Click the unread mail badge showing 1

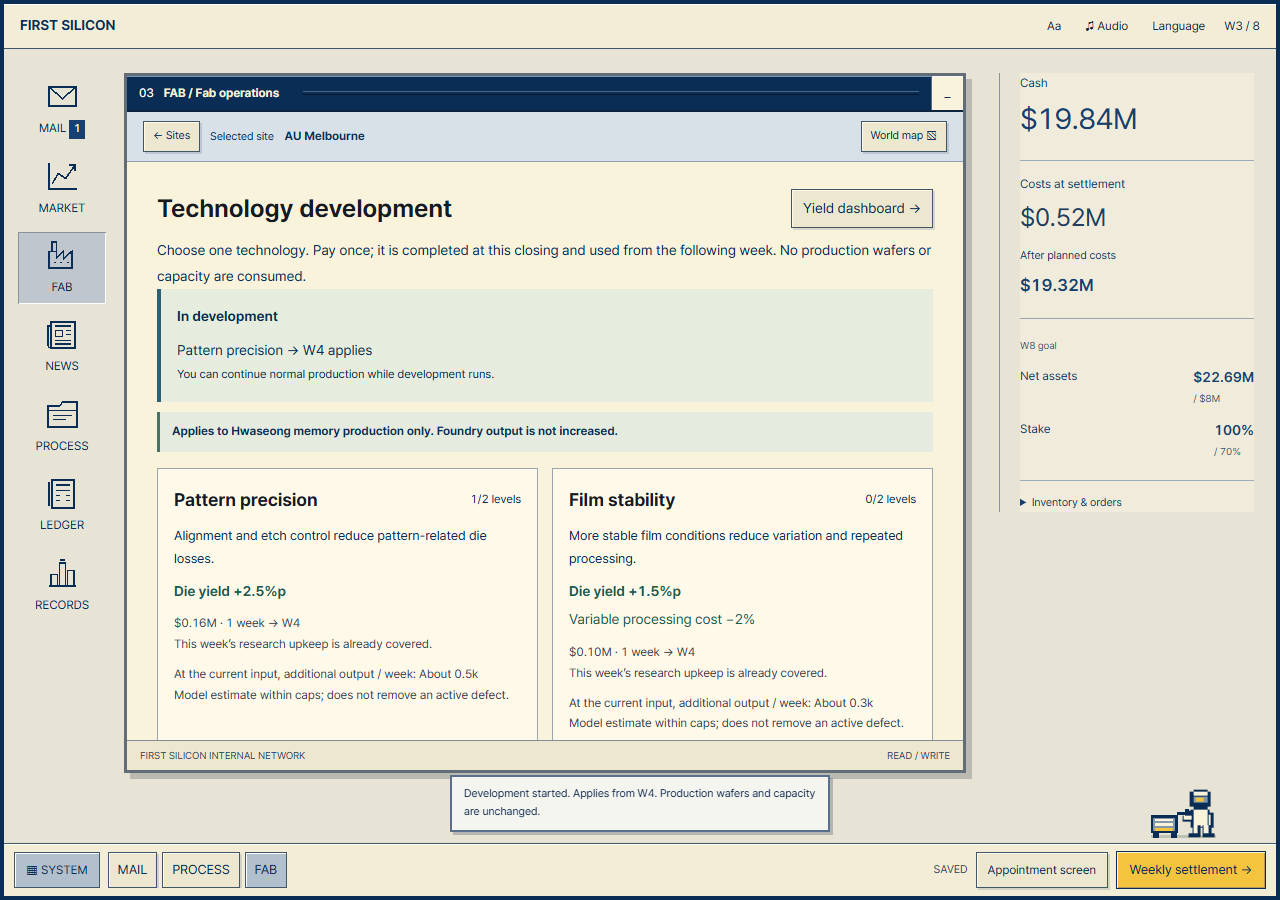coord(77,128)
